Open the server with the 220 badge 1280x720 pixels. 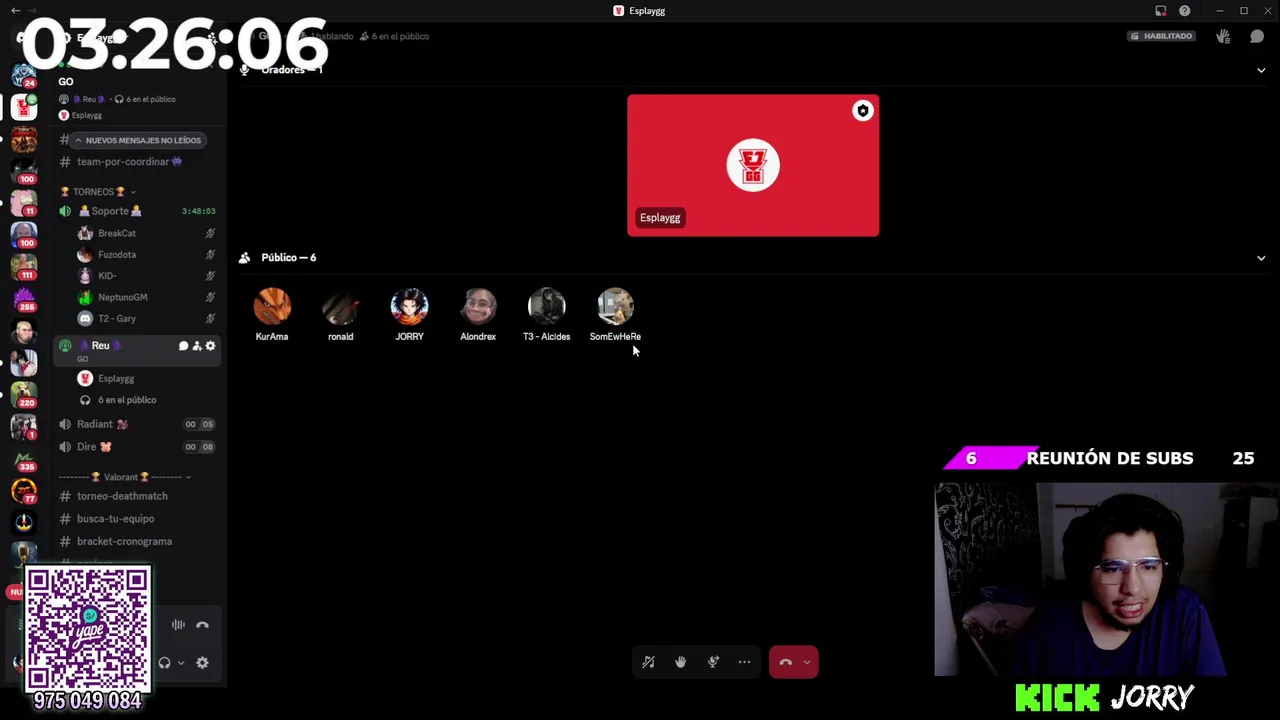point(24,395)
